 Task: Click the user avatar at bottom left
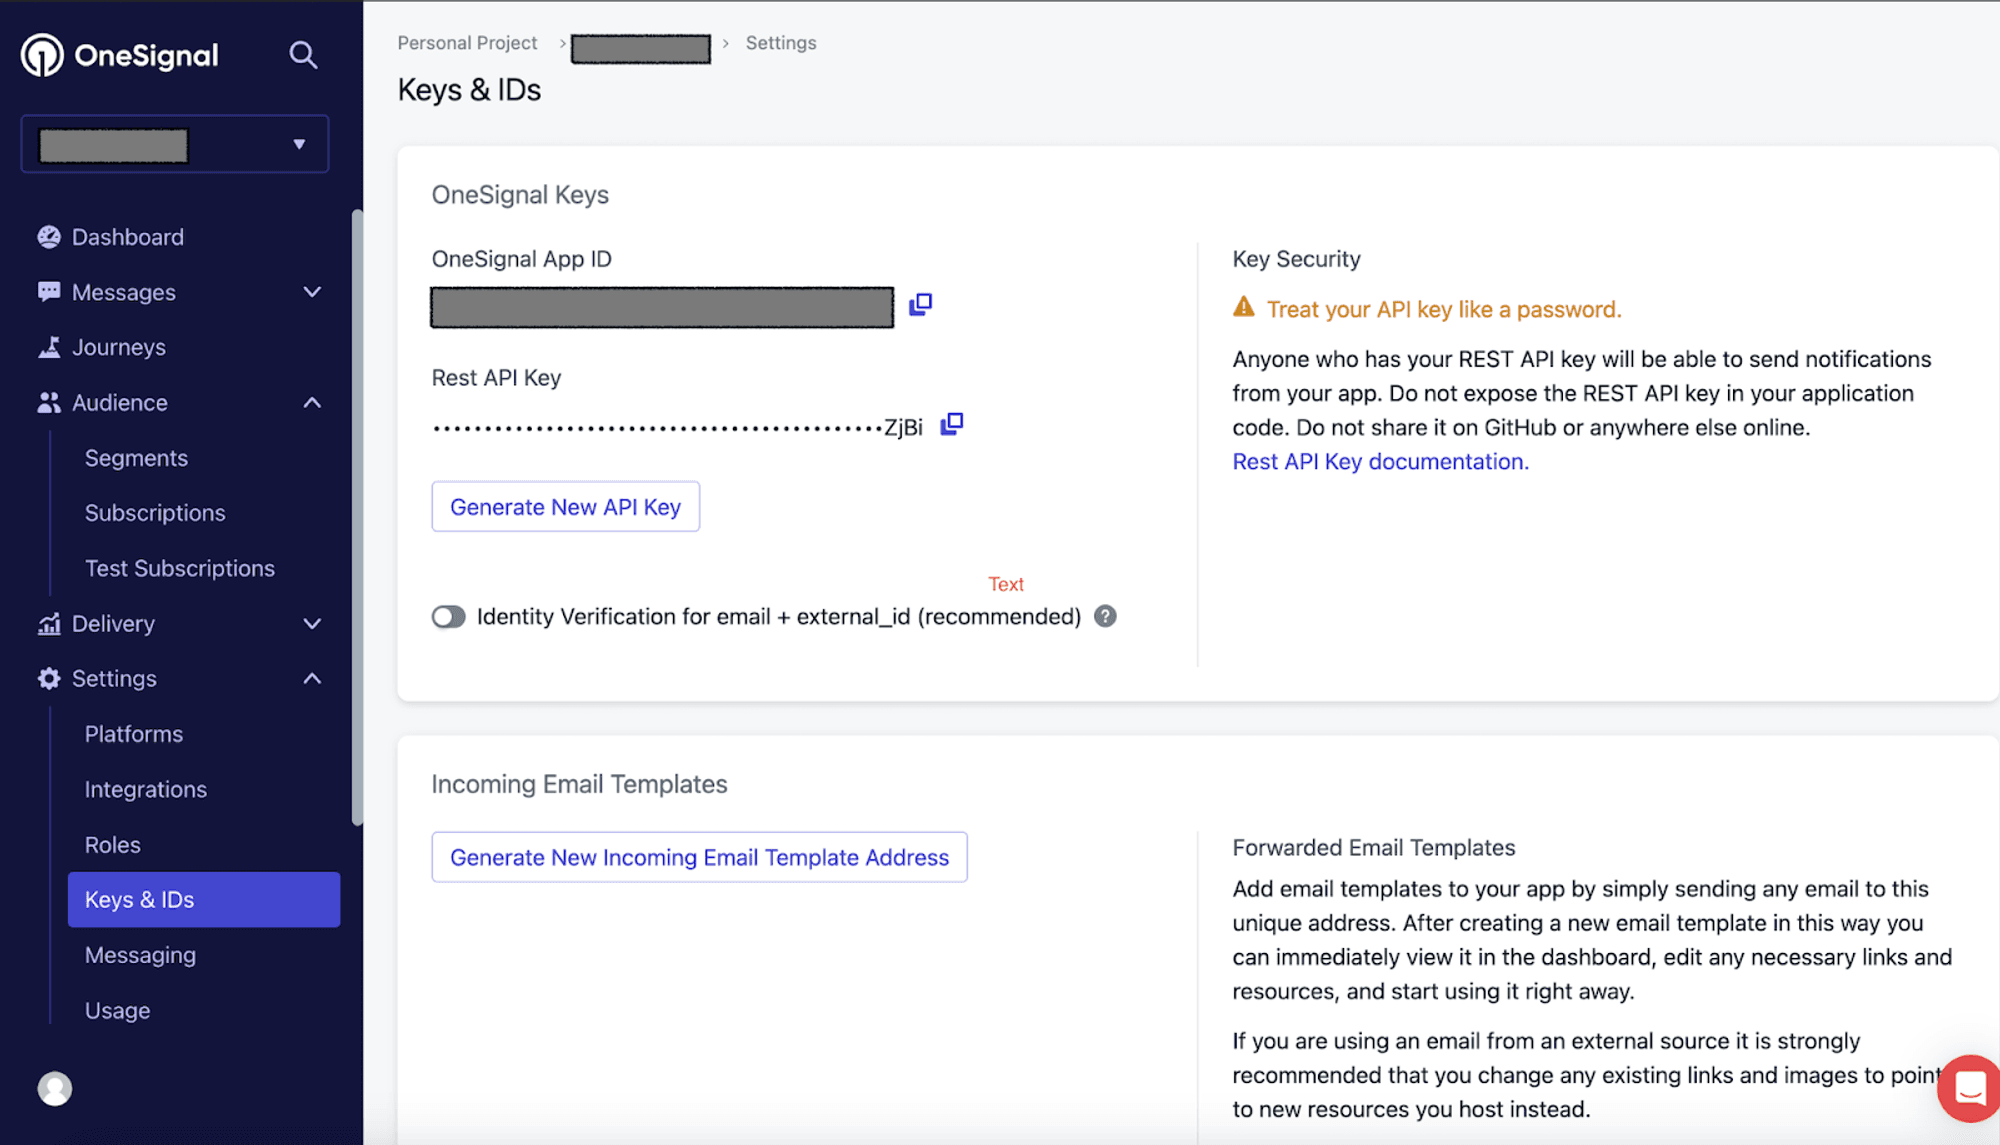click(54, 1088)
